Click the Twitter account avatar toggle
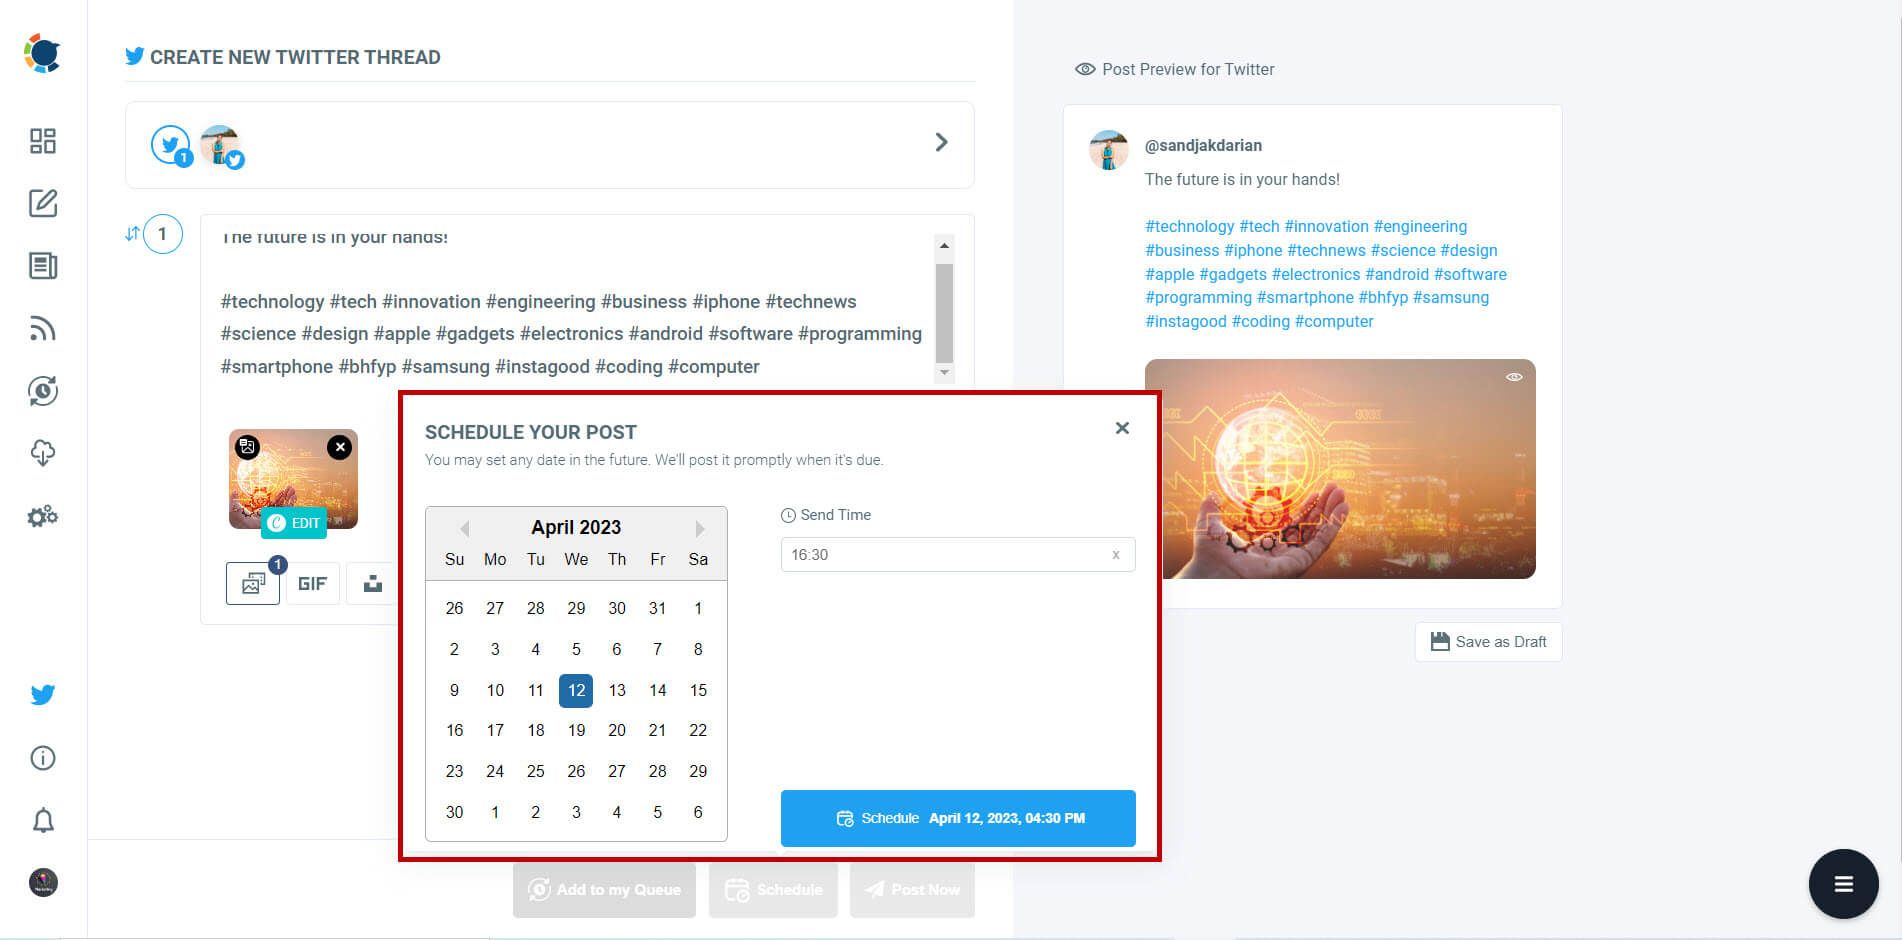Viewport: 1902px width, 940px height. (x=221, y=144)
